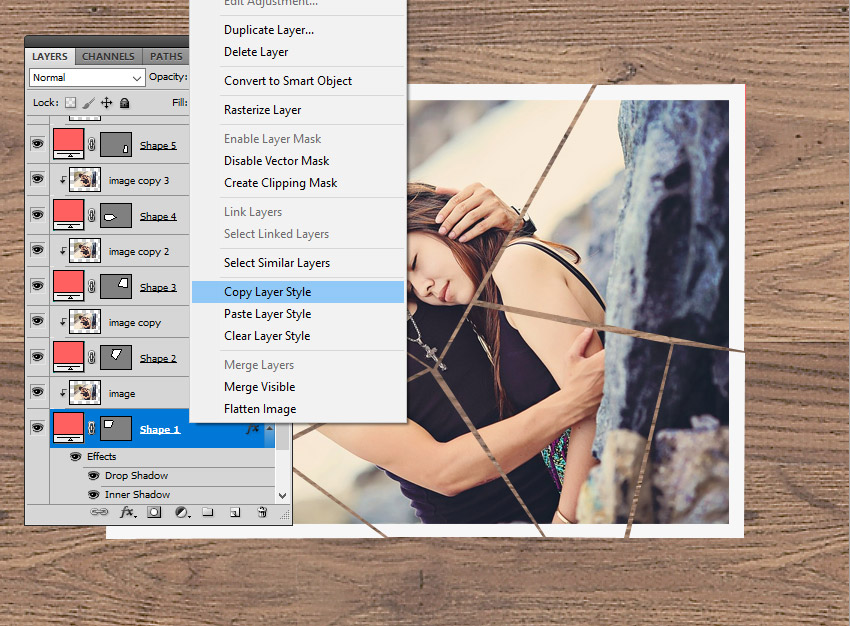Viewport: 850px width, 626px height.
Task: Click the Add layer style fx icon
Action: click(127, 512)
